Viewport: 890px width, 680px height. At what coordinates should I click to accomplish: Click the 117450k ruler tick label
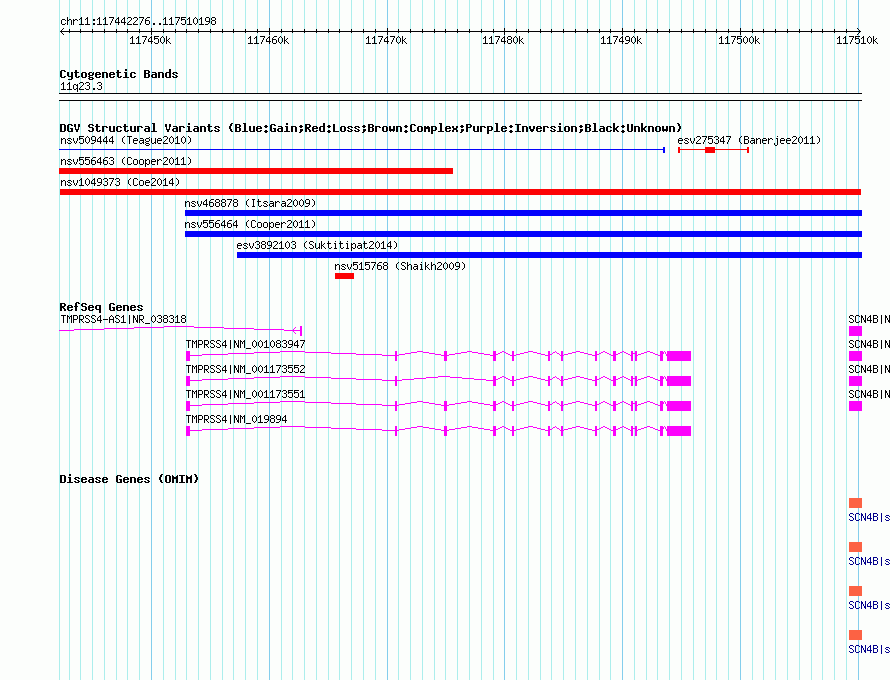coord(150,40)
